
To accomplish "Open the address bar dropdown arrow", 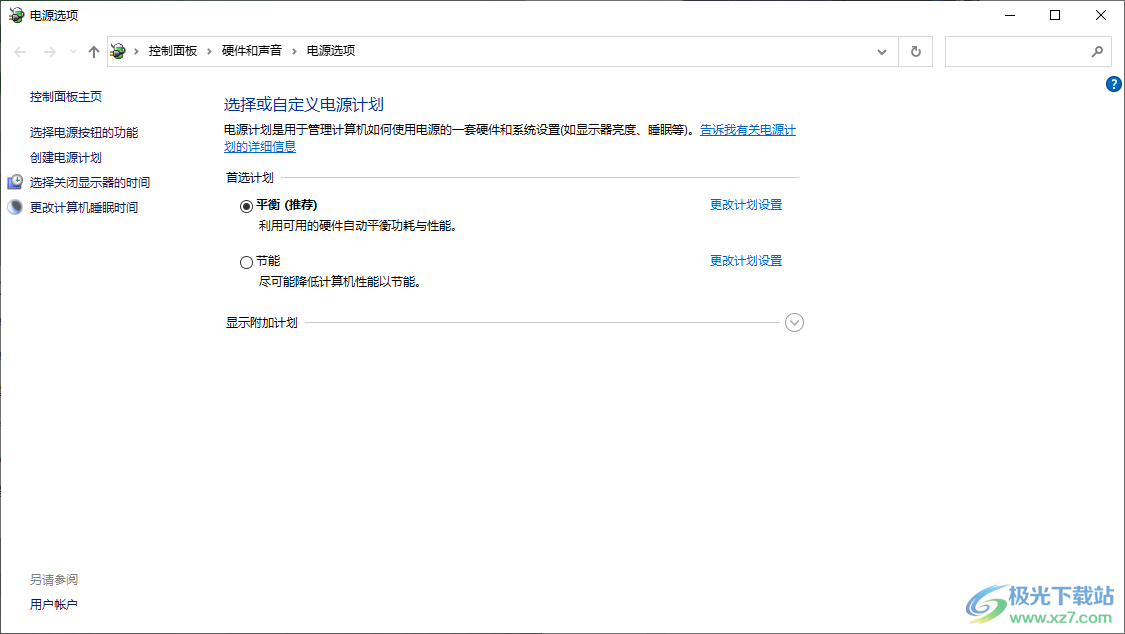I will (x=881, y=51).
